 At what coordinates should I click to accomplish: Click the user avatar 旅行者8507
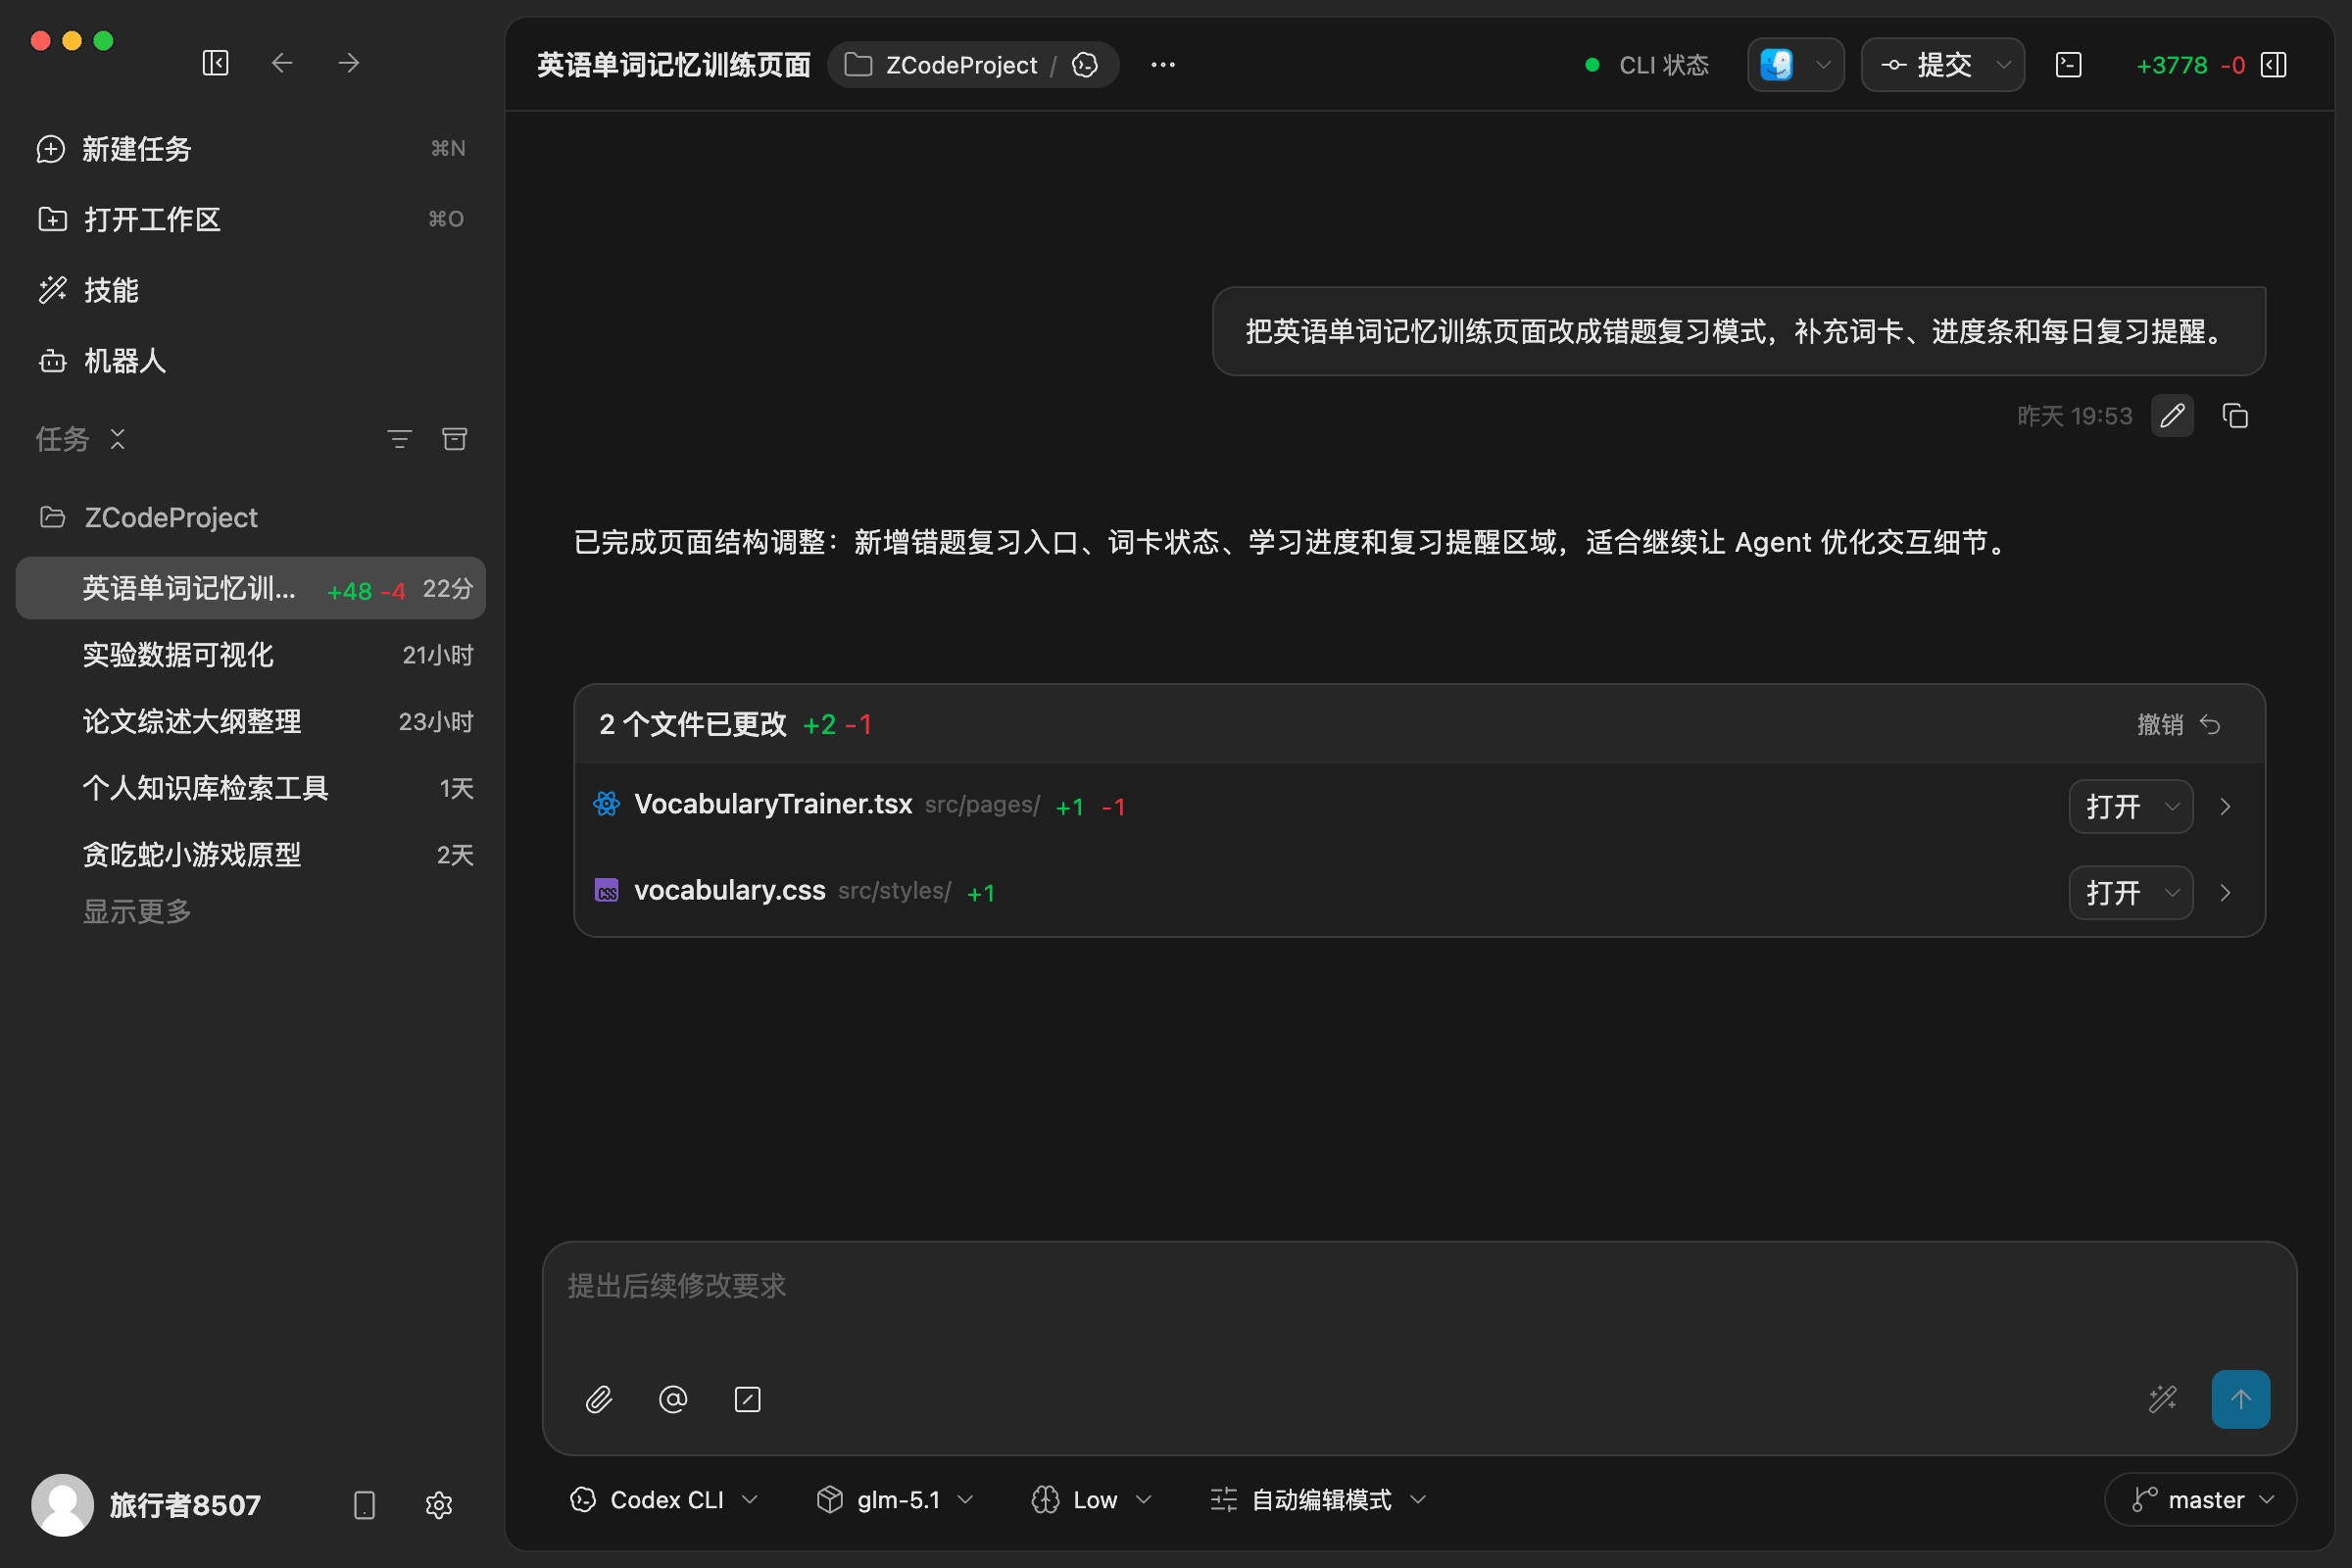pos(62,1504)
